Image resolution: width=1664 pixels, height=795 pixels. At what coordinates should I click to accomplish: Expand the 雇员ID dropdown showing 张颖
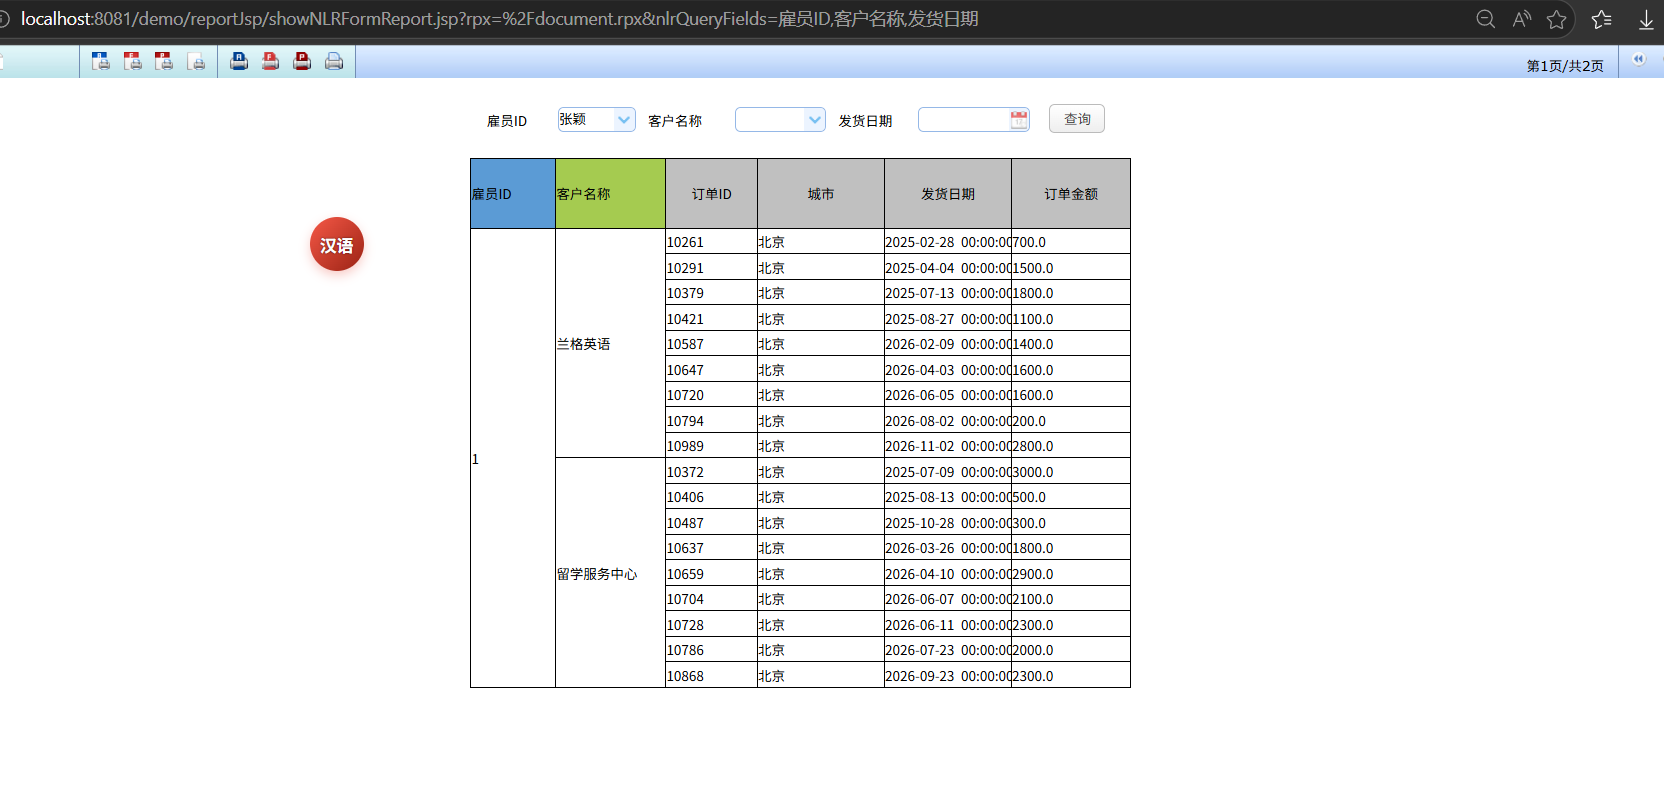coord(624,120)
